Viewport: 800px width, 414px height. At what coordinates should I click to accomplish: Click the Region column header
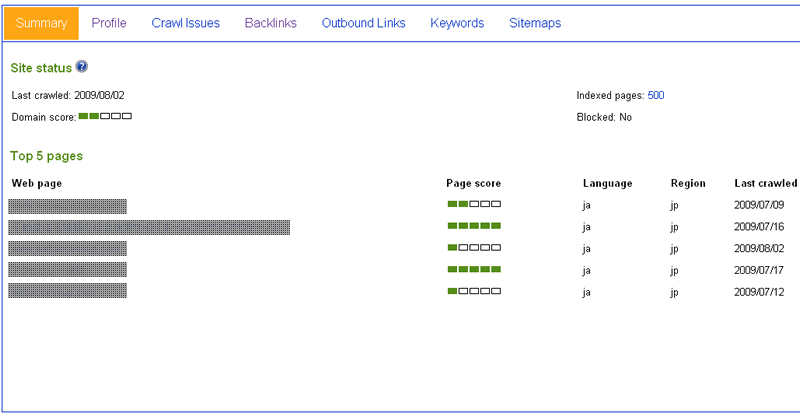[688, 184]
